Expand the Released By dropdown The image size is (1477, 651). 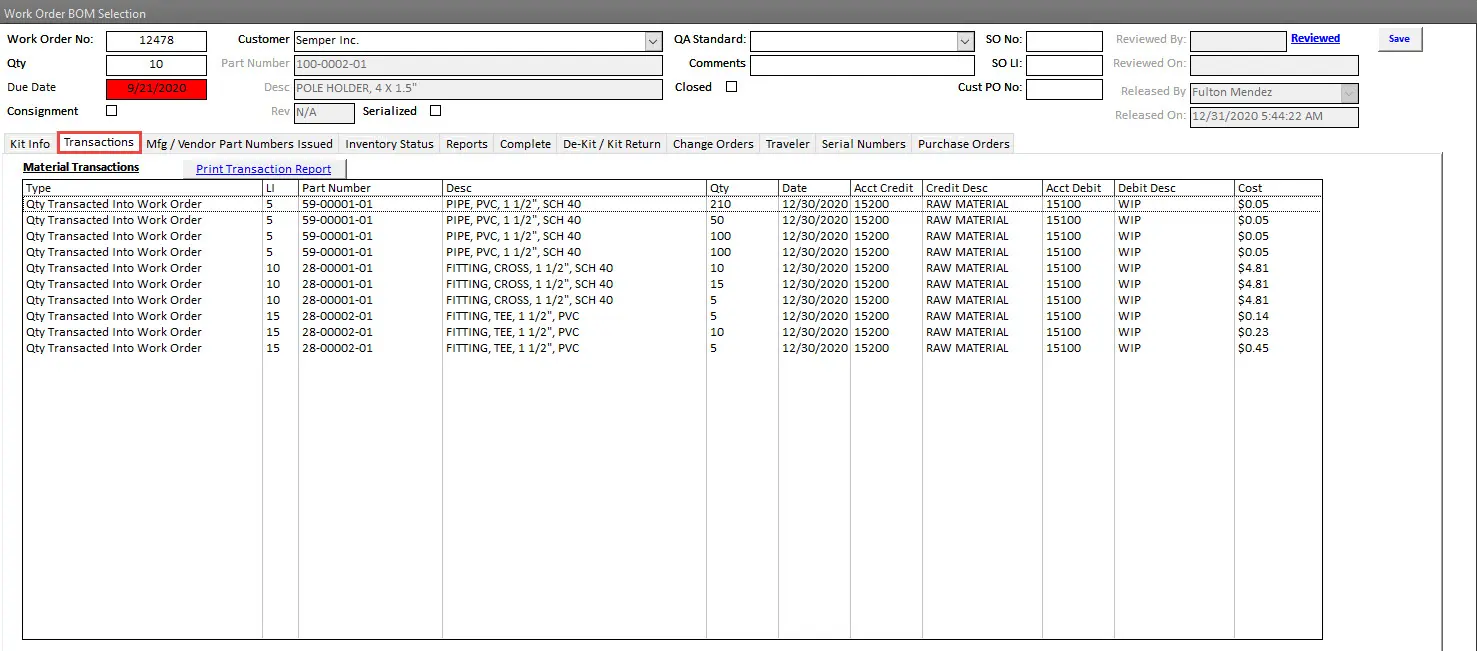(x=1349, y=93)
